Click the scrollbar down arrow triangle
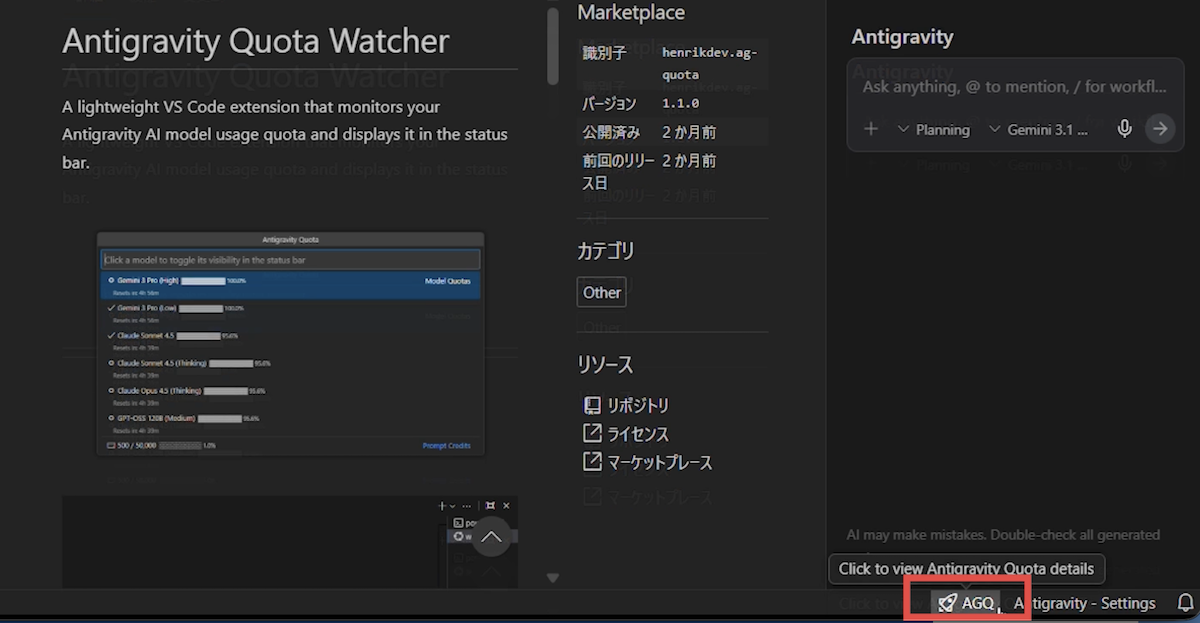This screenshot has width=1200, height=623. (553, 577)
